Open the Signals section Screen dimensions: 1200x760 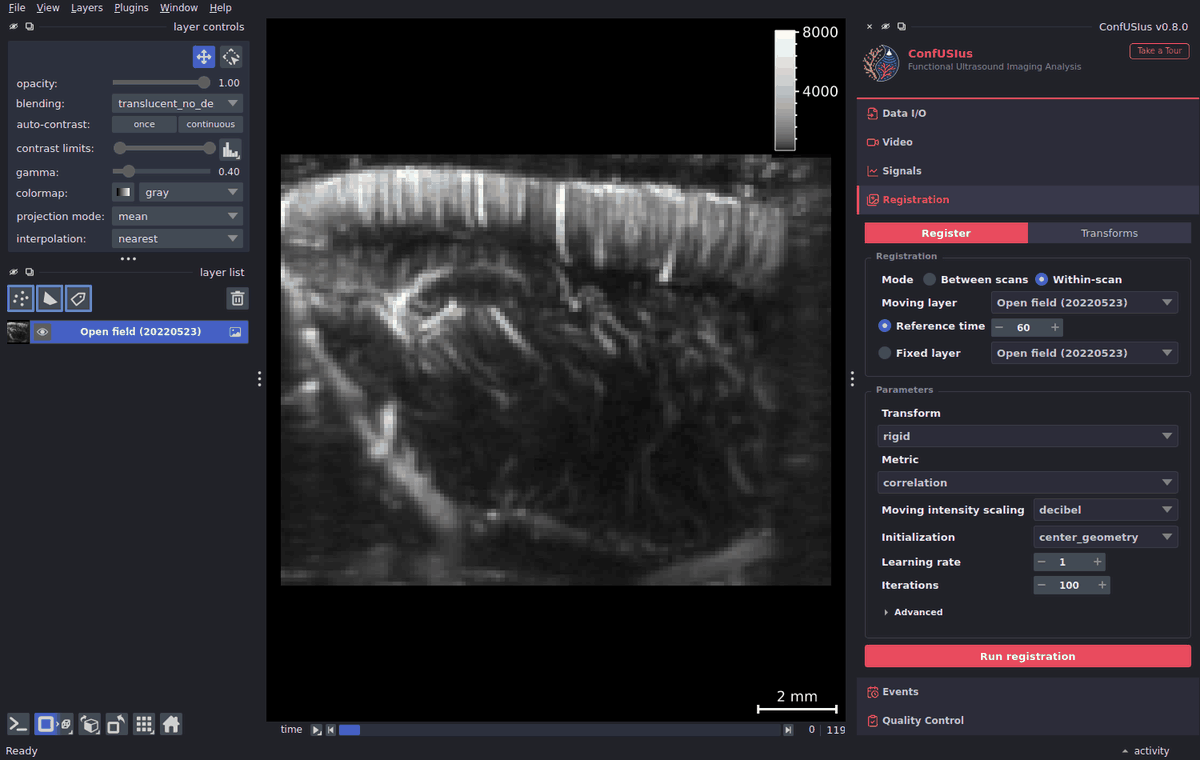pos(1028,171)
